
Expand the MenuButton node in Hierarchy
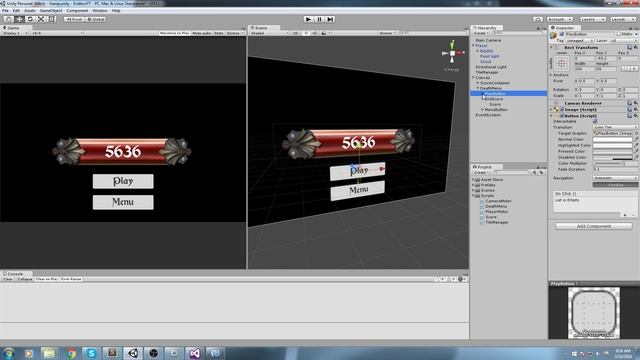[482, 110]
